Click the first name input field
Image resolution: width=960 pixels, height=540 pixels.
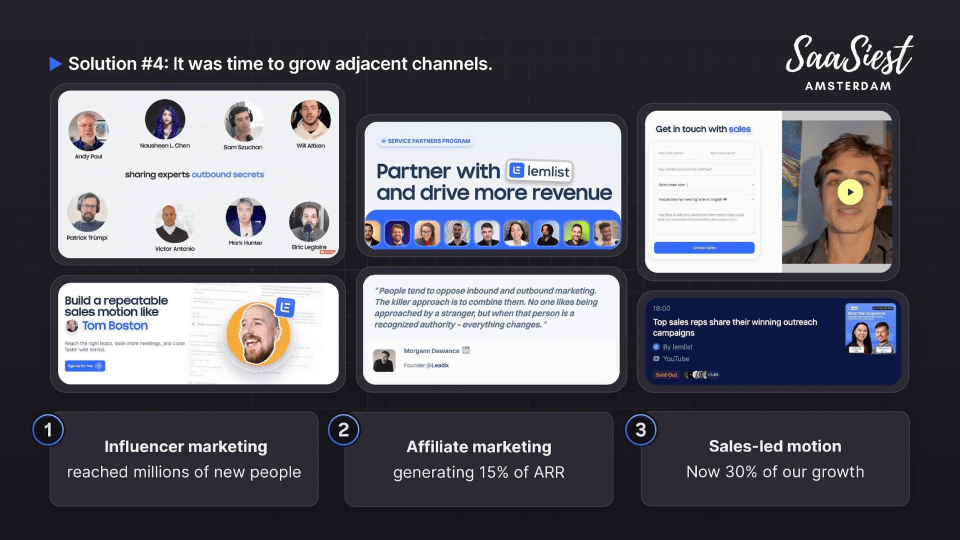point(678,153)
